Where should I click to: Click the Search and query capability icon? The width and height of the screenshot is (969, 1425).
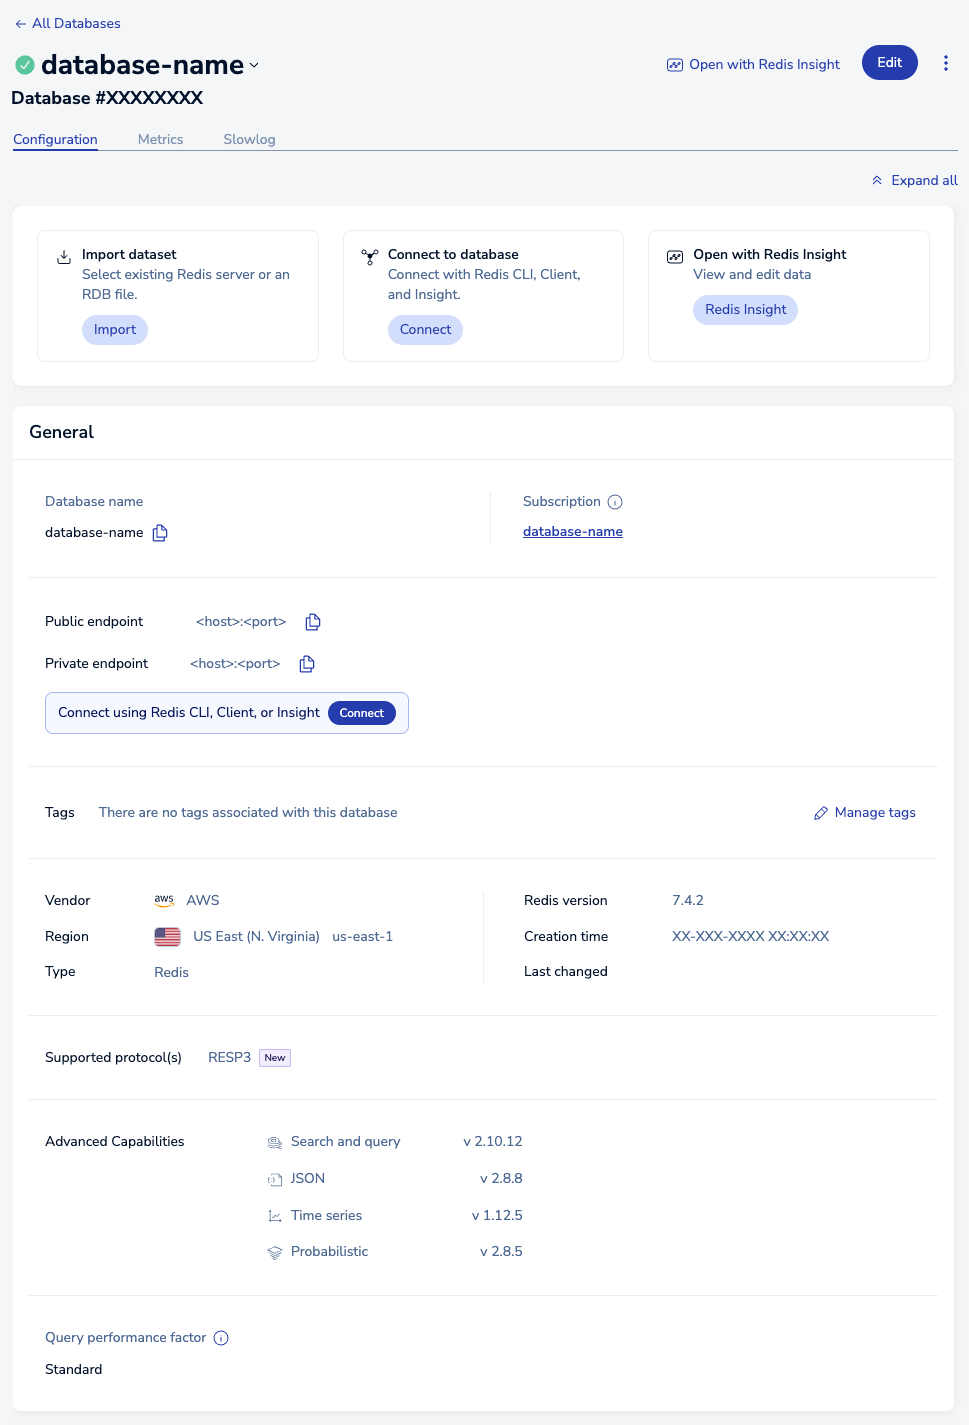pos(275,1142)
